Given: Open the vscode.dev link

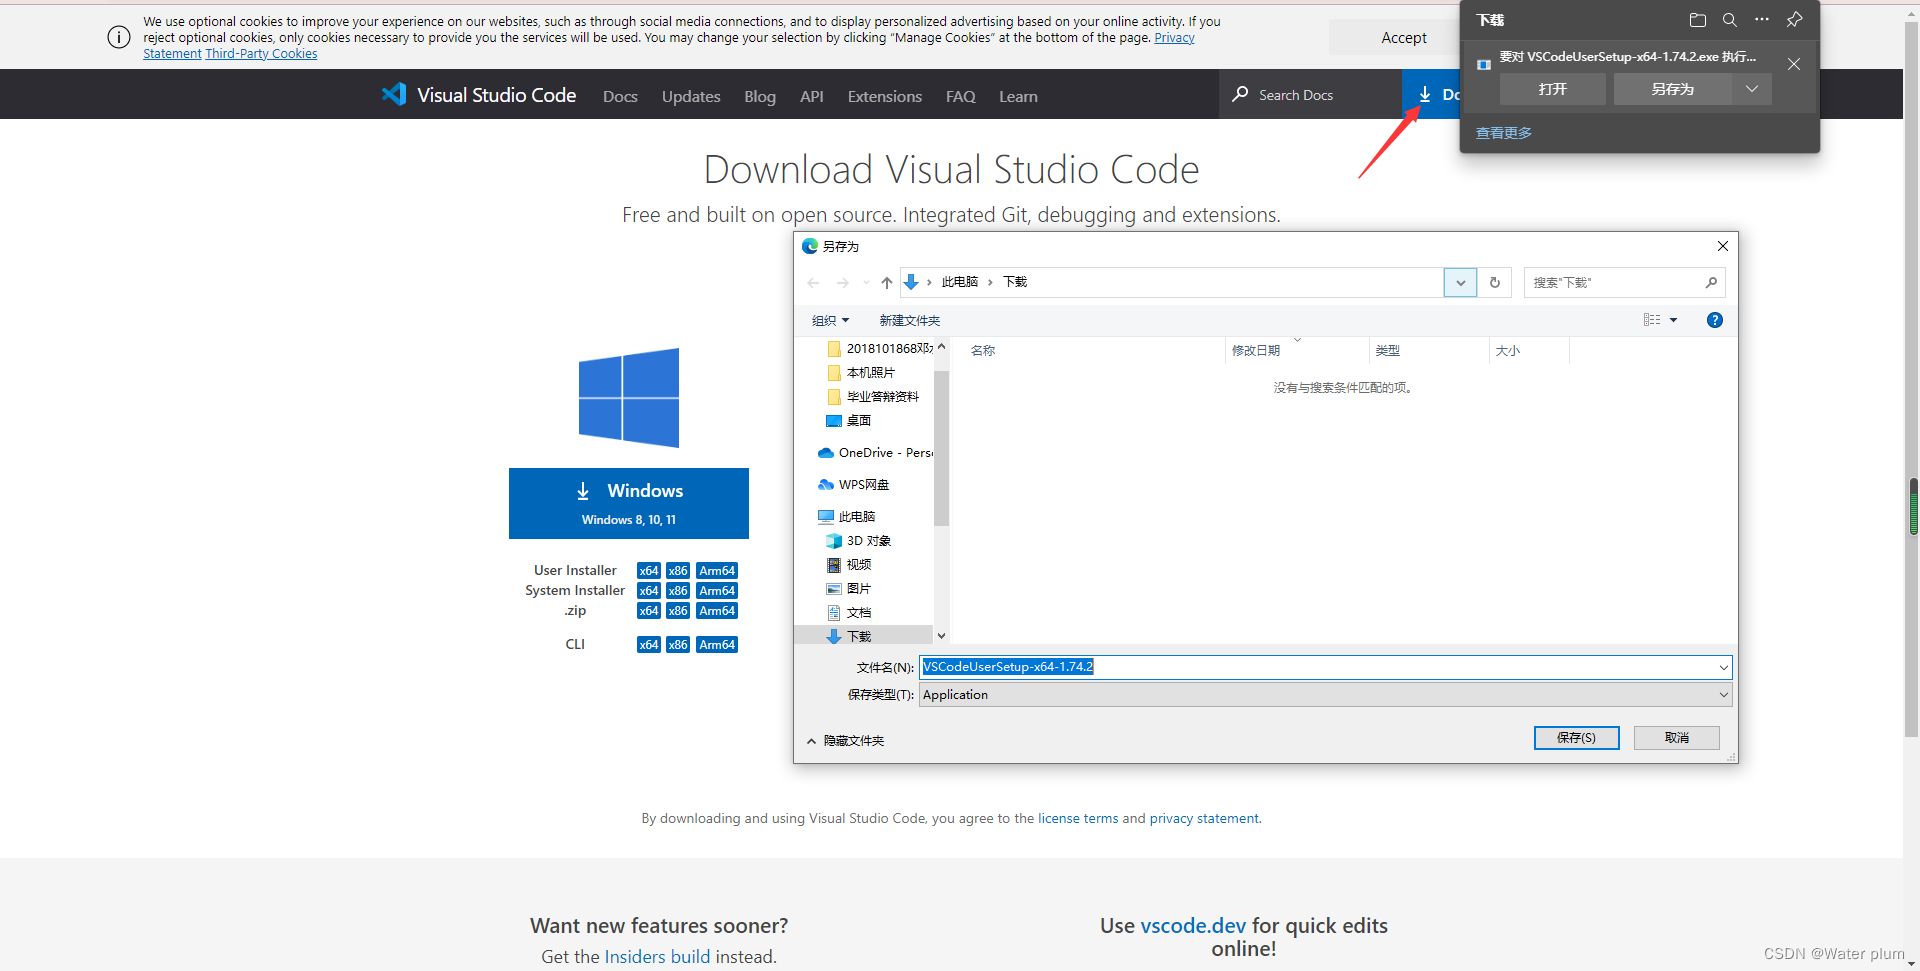Looking at the screenshot, I should [x=1193, y=926].
